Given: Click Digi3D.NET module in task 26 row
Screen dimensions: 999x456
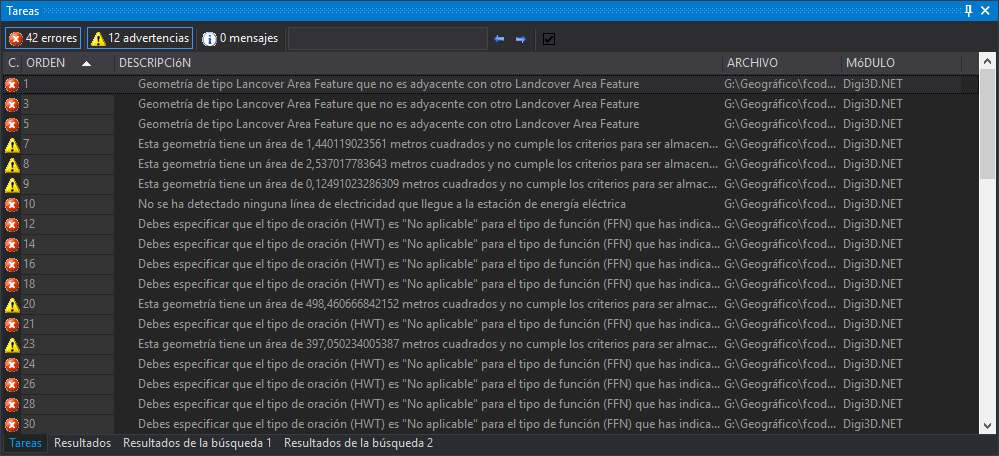Looking at the screenshot, I should [x=873, y=384].
